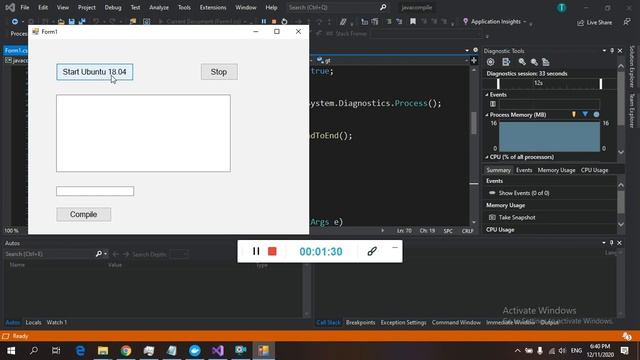Open the Analyze menu

point(159,7)
